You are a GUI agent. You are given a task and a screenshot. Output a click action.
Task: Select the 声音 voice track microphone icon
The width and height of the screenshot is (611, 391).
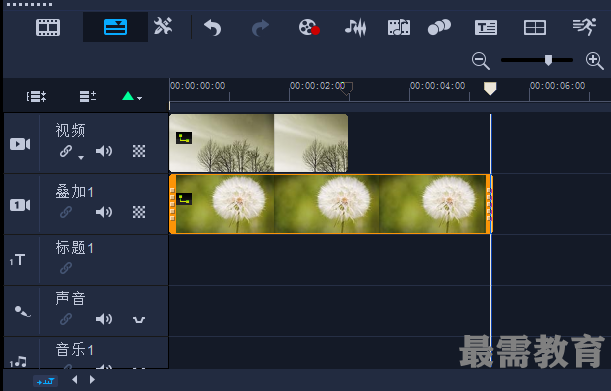click(22, 311)
